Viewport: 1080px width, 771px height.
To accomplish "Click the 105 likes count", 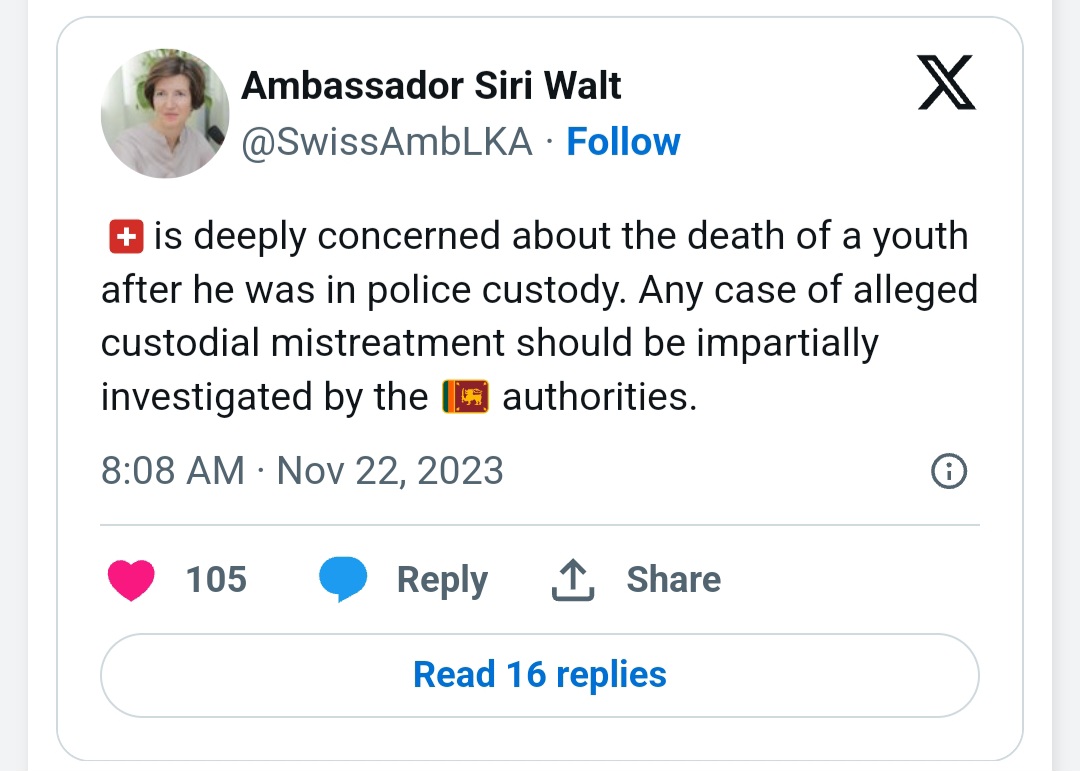I will click(216, 579).
